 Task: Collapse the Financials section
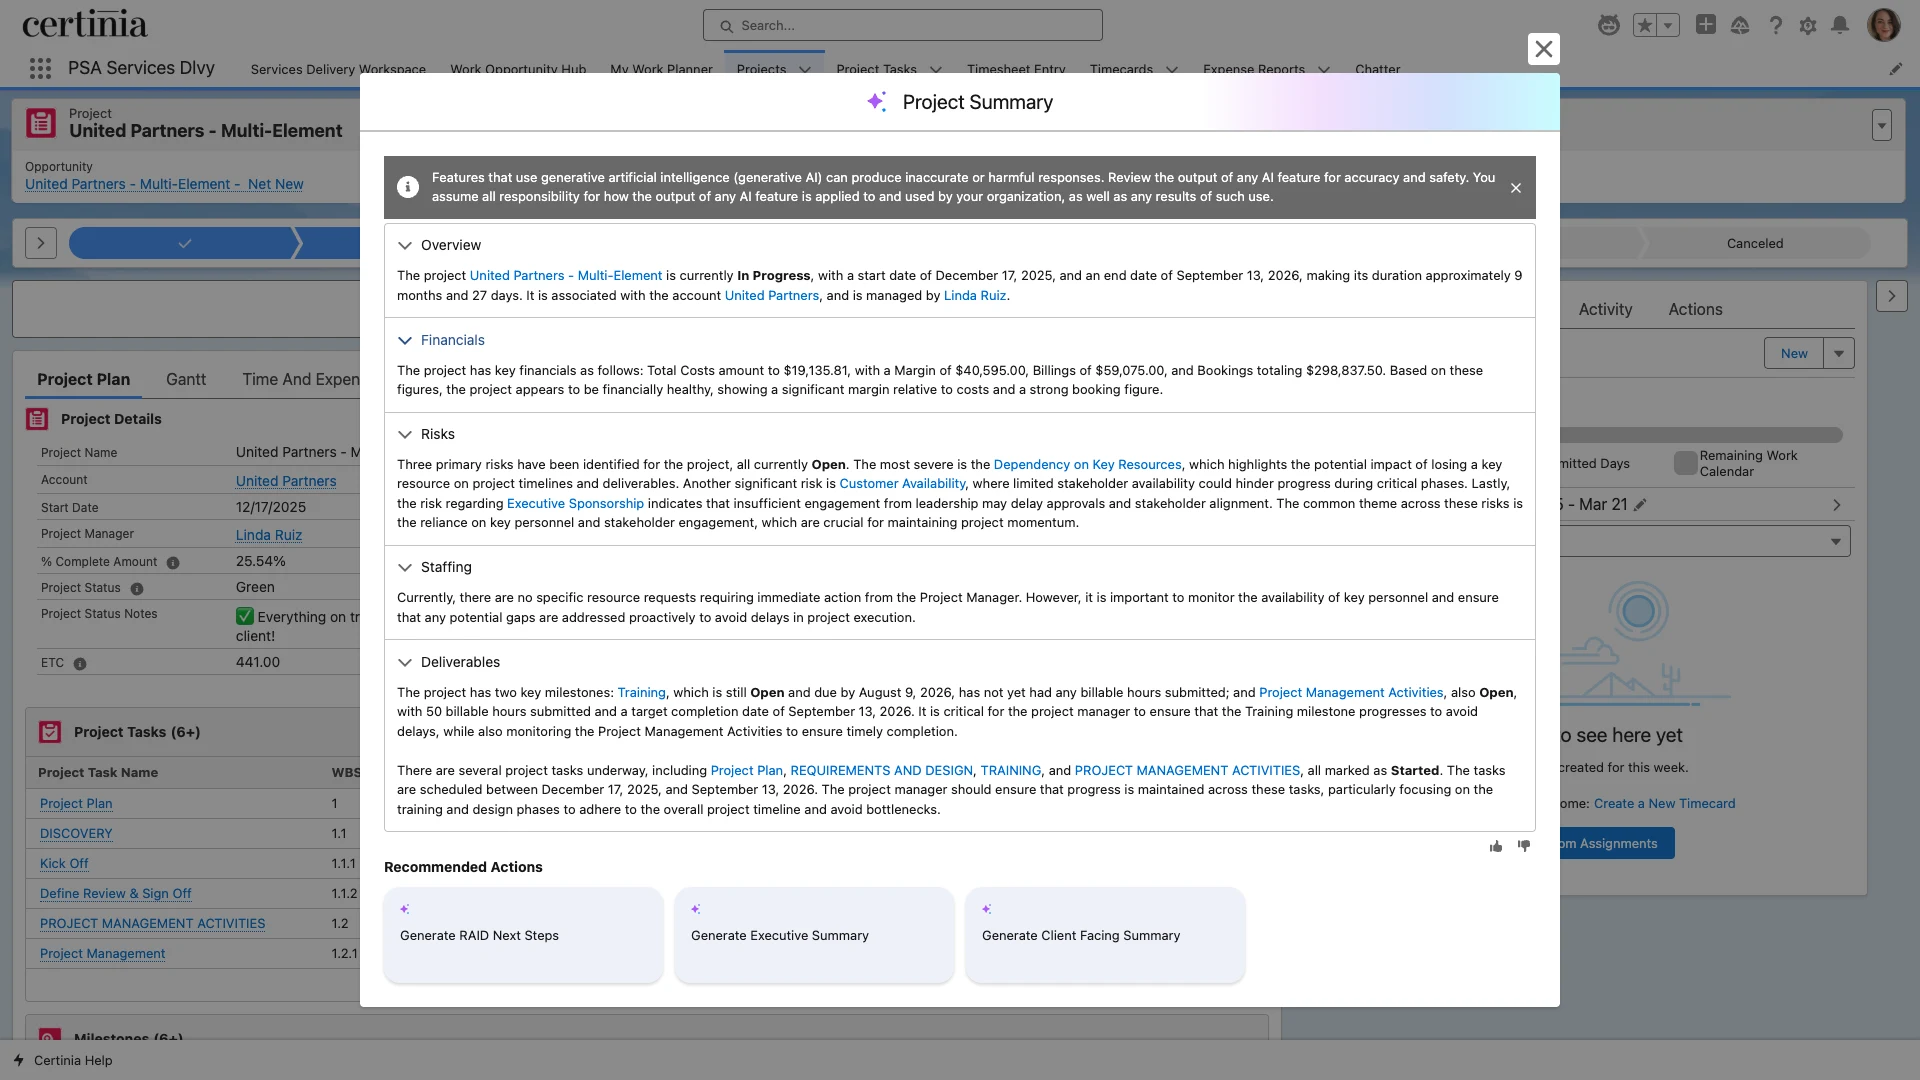(405, 340)
